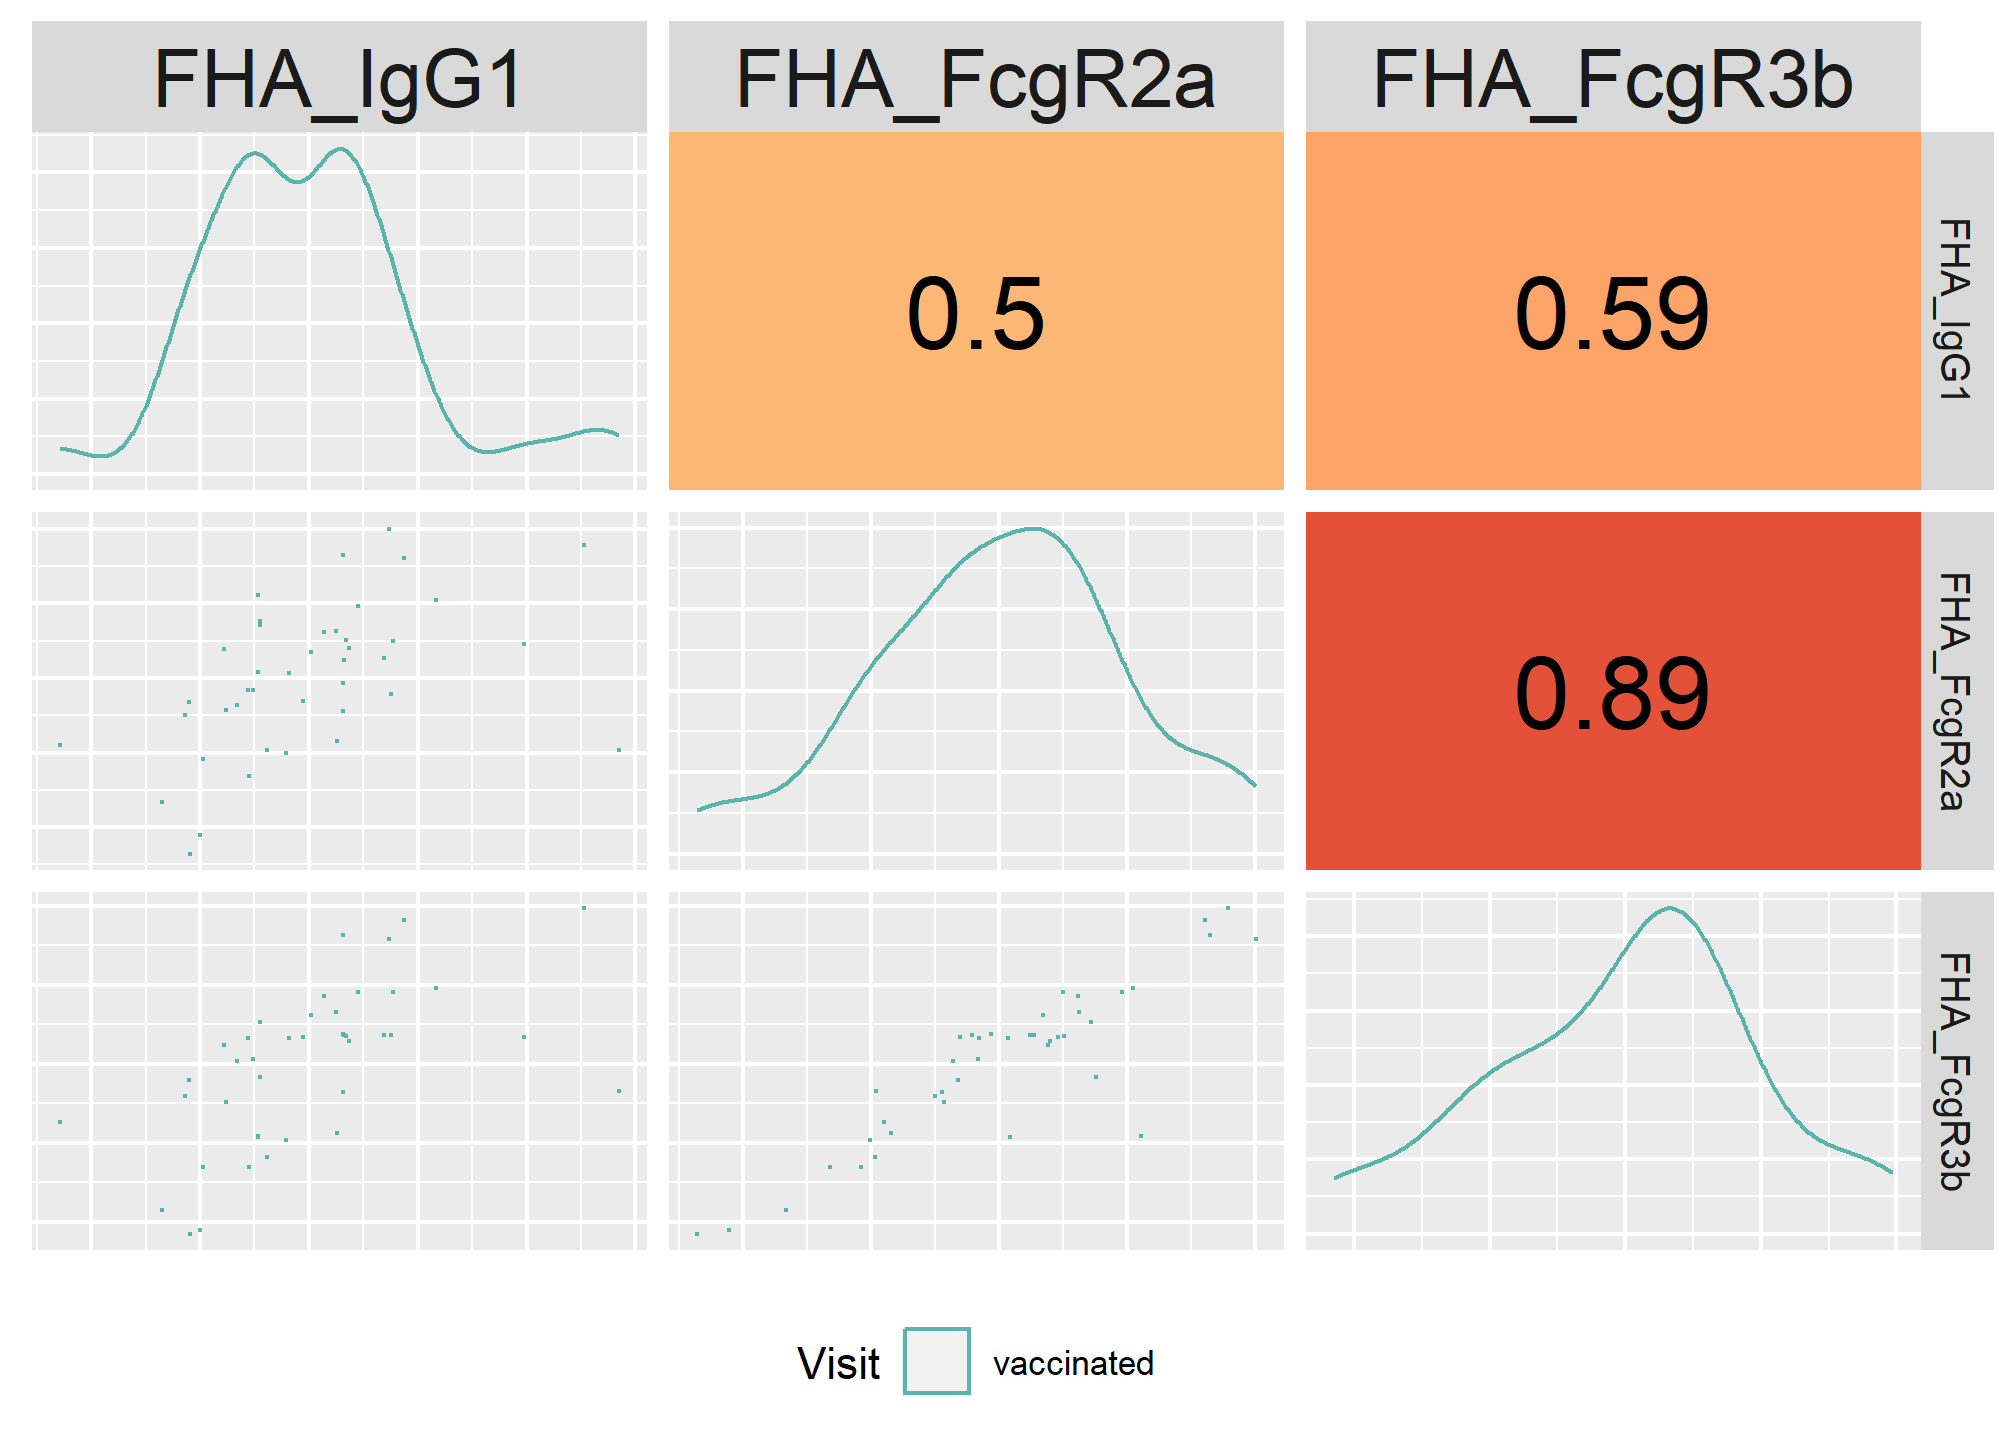Click the FHA_FcgR3b density curve panel
Image resolution: width=2016 pixels, height=1440 pixels.
point(1613,1071)
